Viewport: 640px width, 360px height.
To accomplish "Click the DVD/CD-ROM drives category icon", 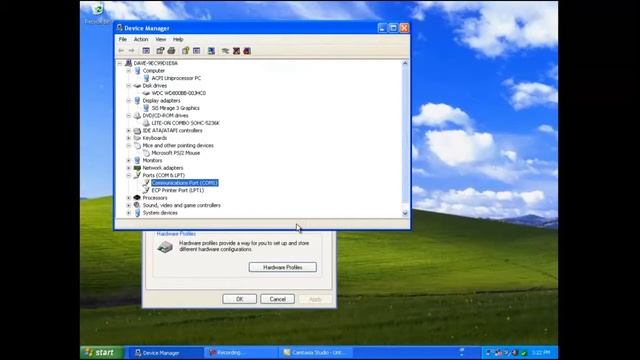I will 138,116.
